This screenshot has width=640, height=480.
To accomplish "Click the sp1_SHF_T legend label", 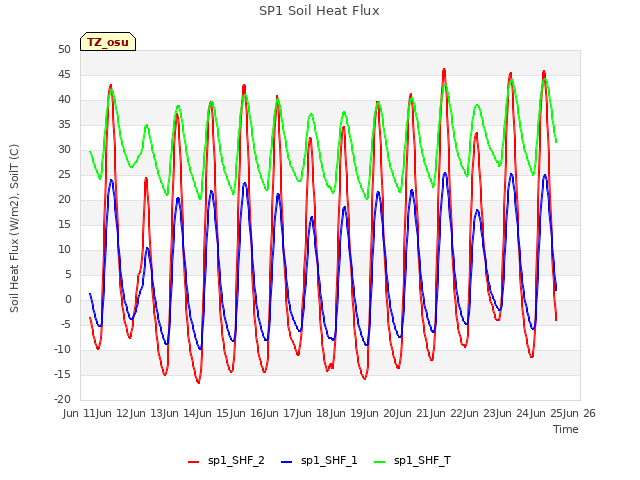I will pos(422,461).
